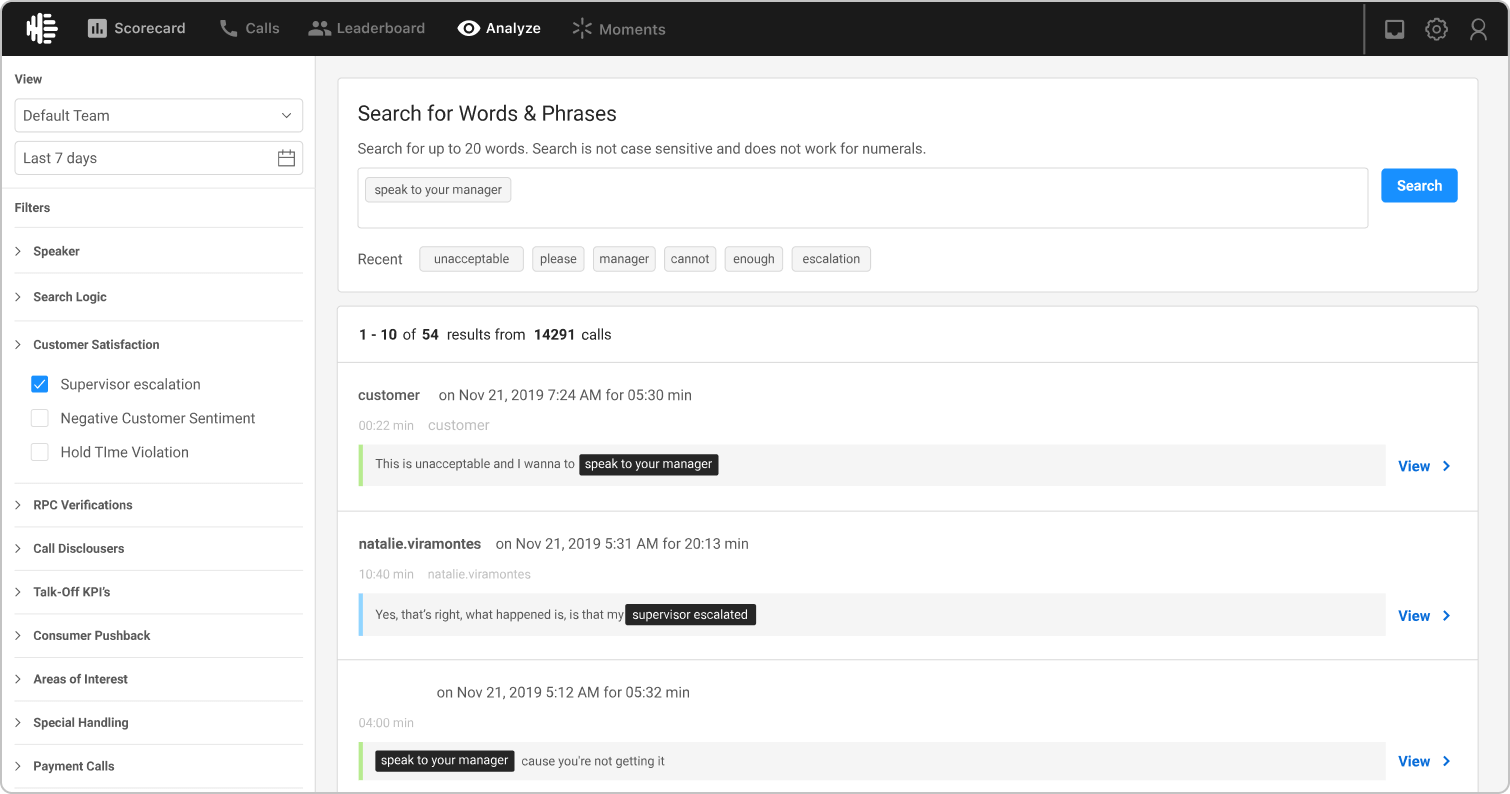Switch to the Calls tab

250,28
